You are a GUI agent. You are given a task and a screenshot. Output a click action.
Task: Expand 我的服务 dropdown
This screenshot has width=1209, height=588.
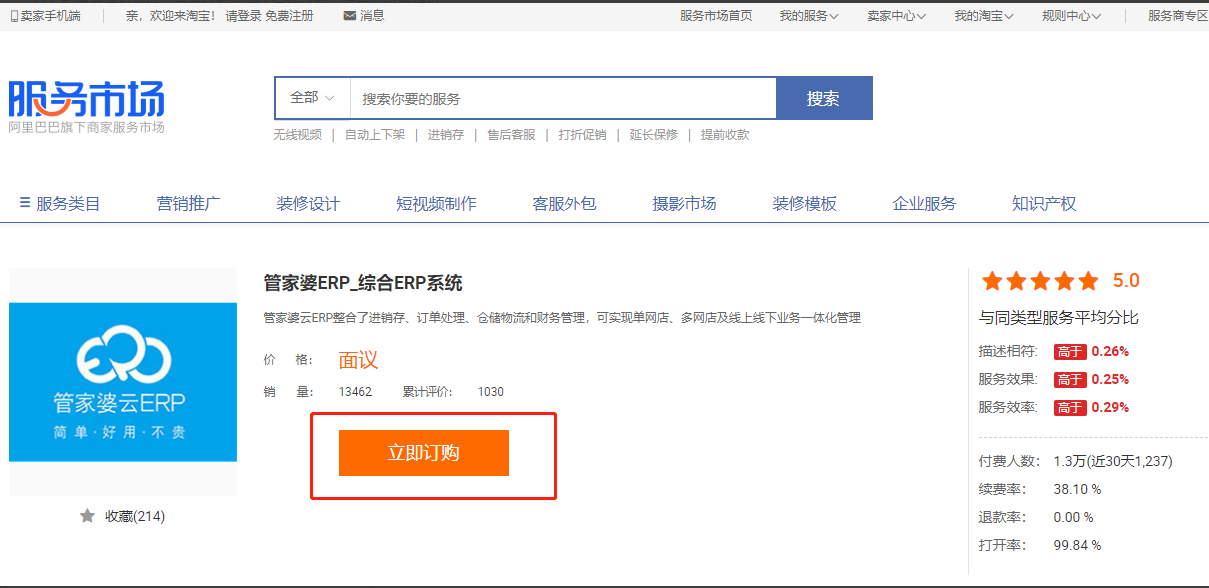point(809,16)
